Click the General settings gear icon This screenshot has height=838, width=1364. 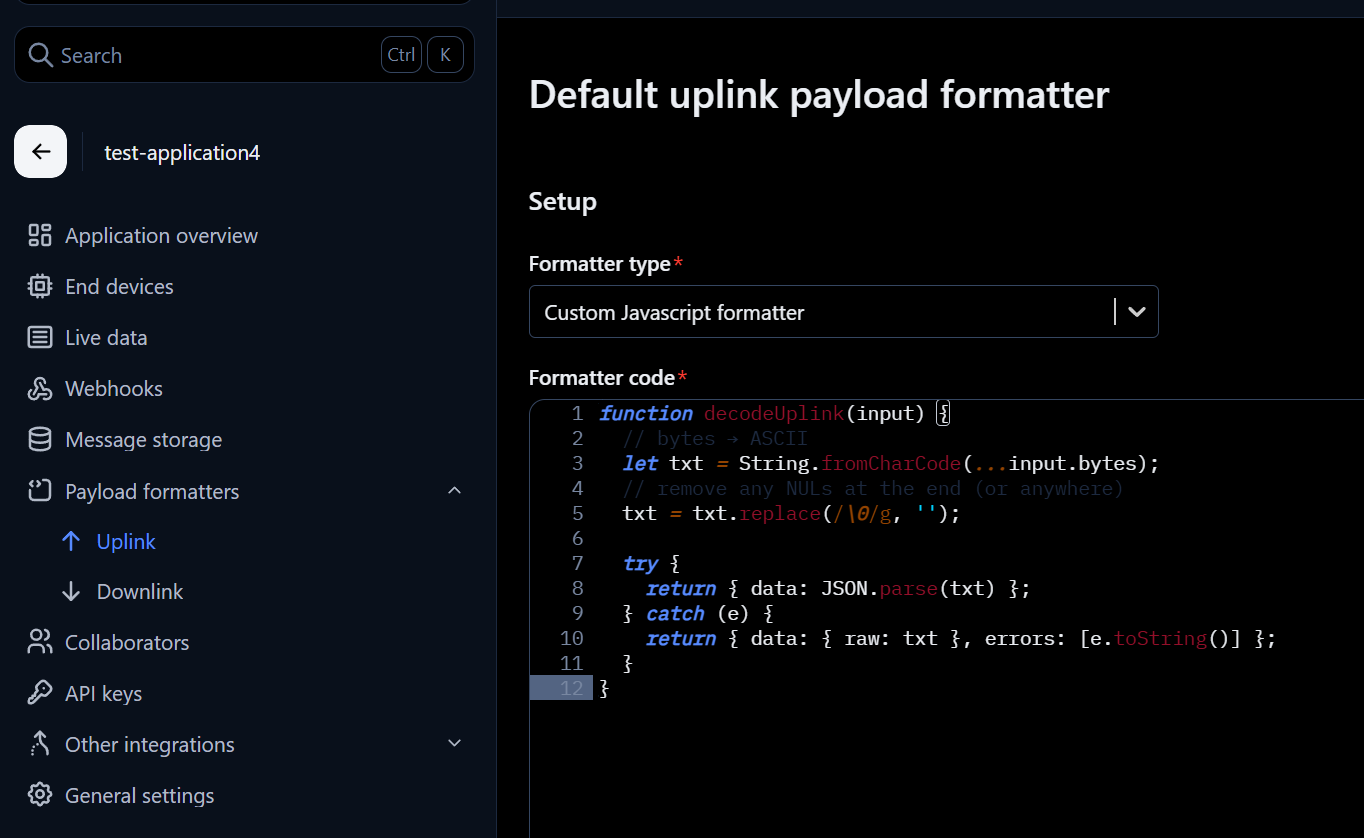click(40, 796)
